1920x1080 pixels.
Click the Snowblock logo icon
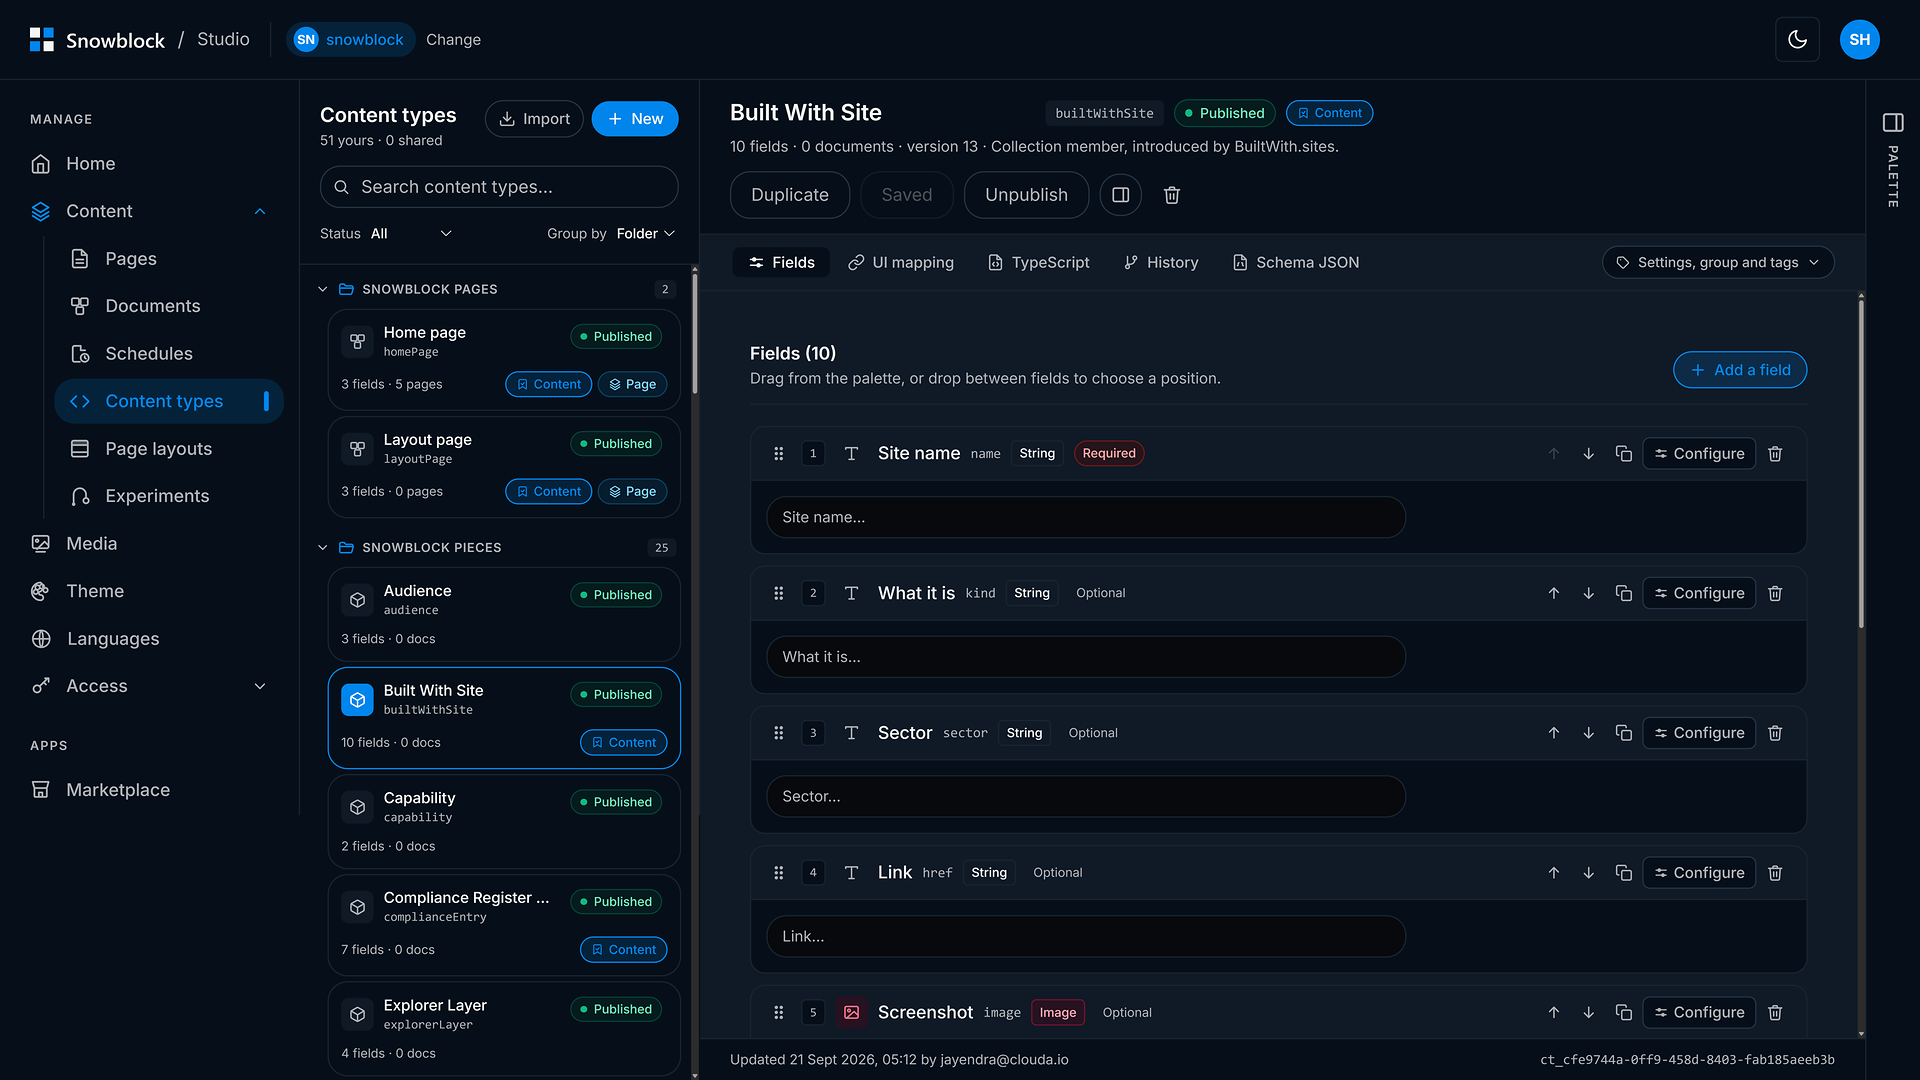pos(42,40)
